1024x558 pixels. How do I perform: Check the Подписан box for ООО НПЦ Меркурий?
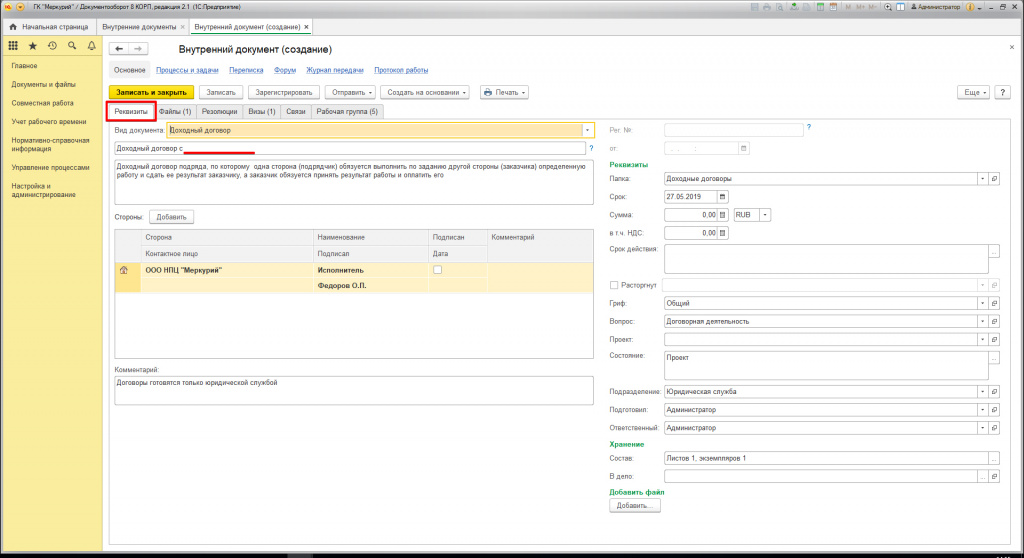coord(436,270)
